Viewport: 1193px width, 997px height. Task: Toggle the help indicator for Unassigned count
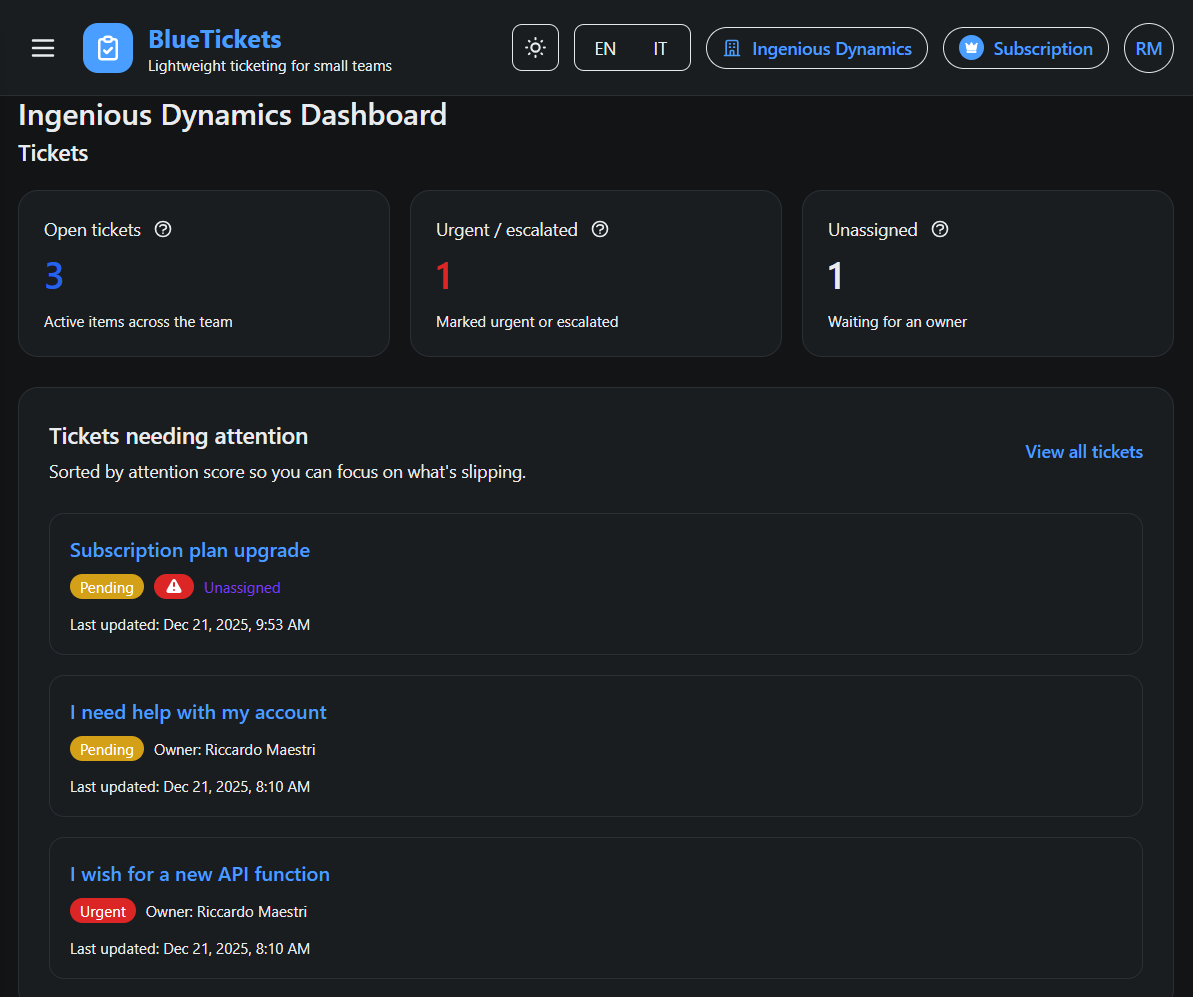(x=939, y=229)
